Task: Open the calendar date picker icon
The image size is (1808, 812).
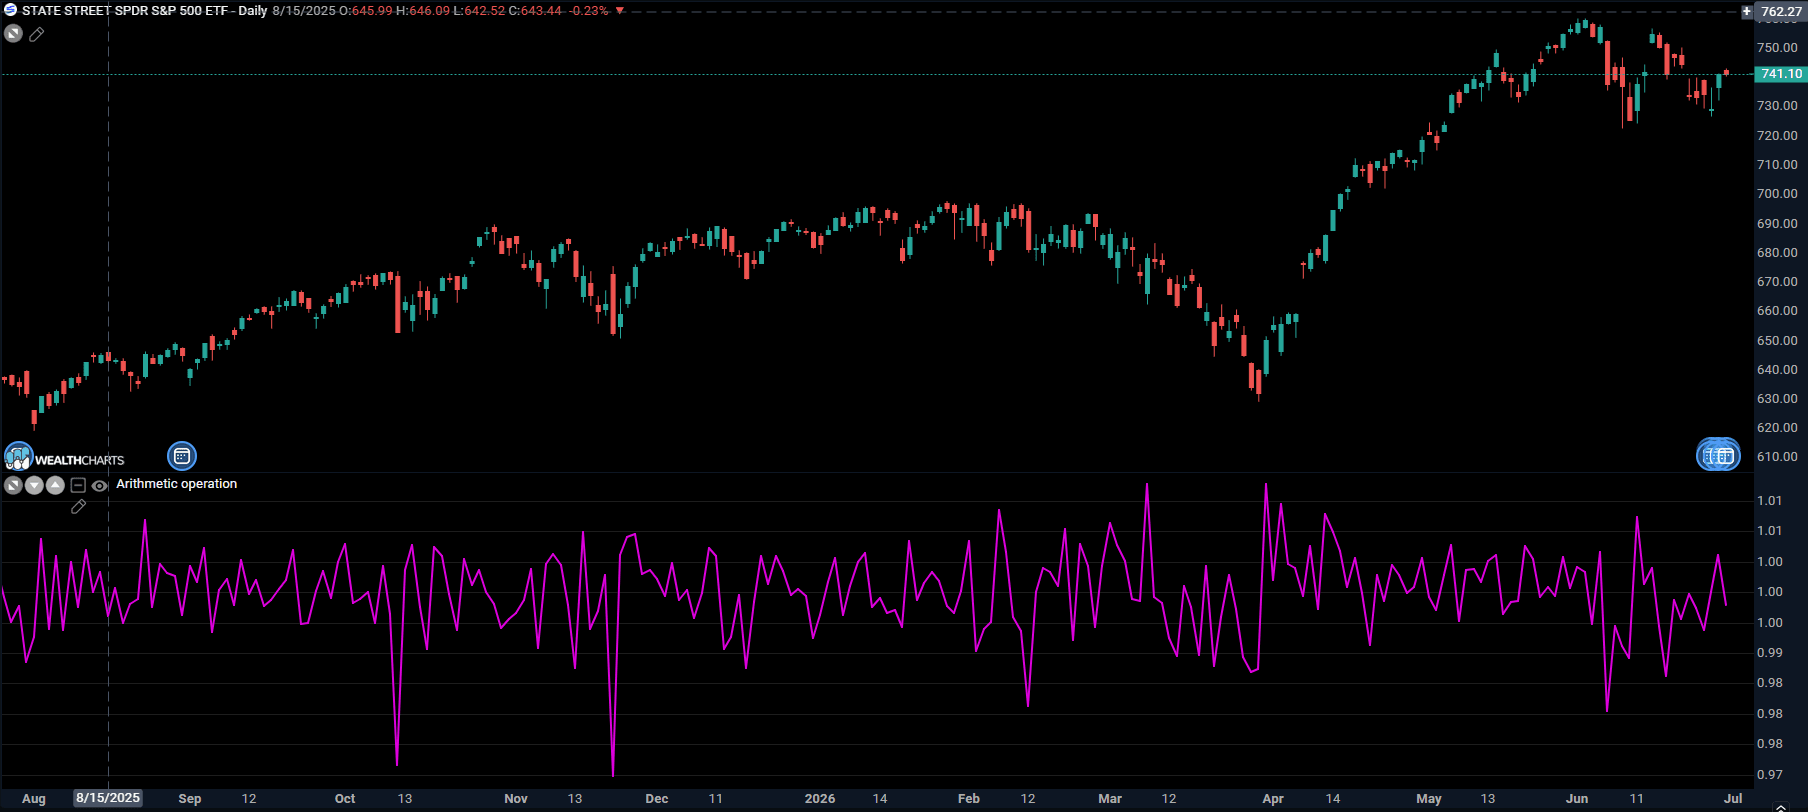Action: tap(182, 456)
